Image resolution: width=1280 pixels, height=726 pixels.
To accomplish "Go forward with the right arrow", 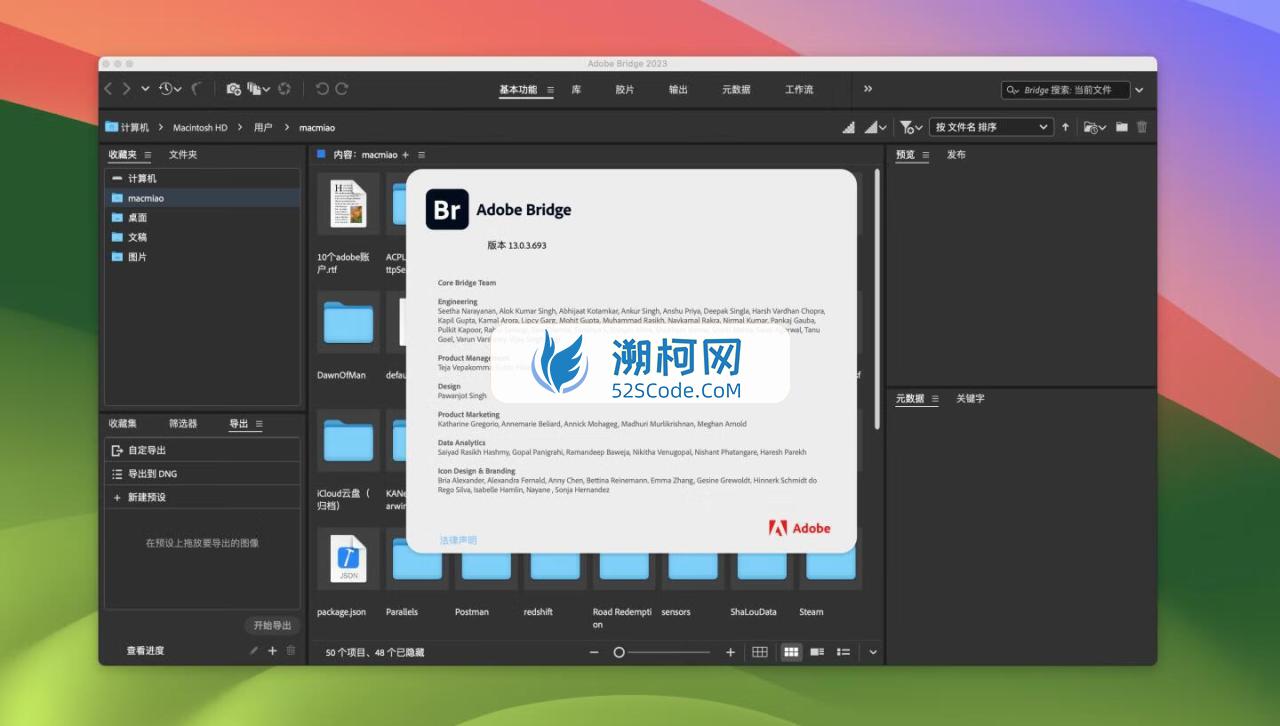I will [x=127, y=89].
